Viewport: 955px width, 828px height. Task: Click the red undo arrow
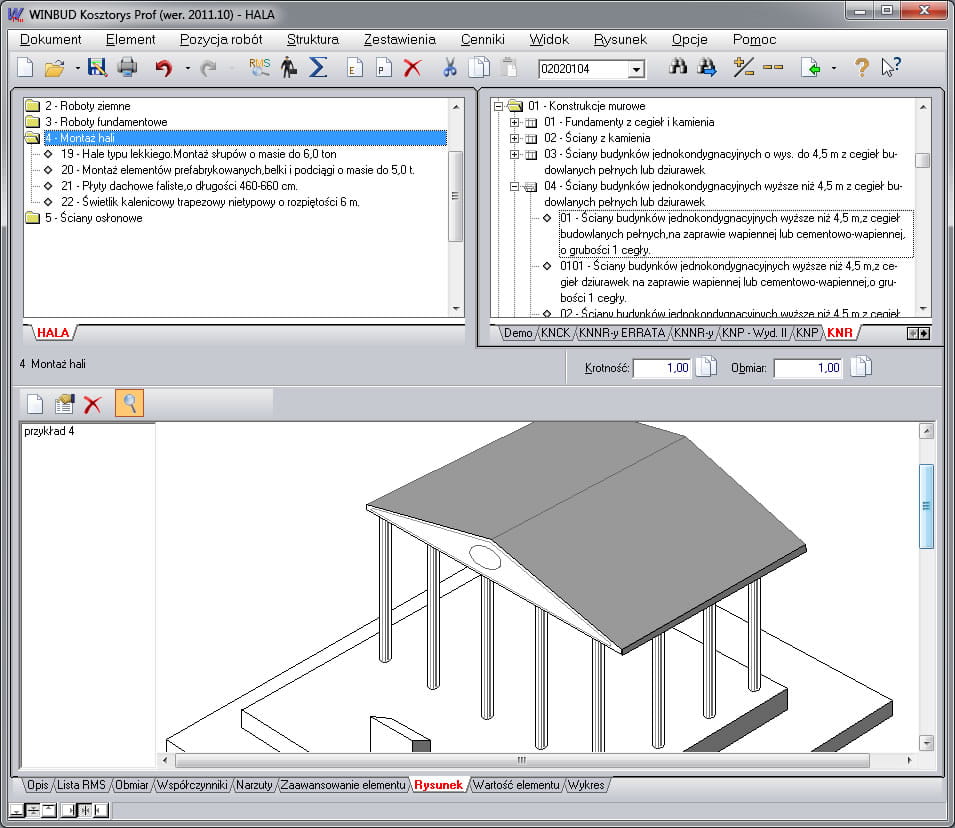tap(163, 68)
